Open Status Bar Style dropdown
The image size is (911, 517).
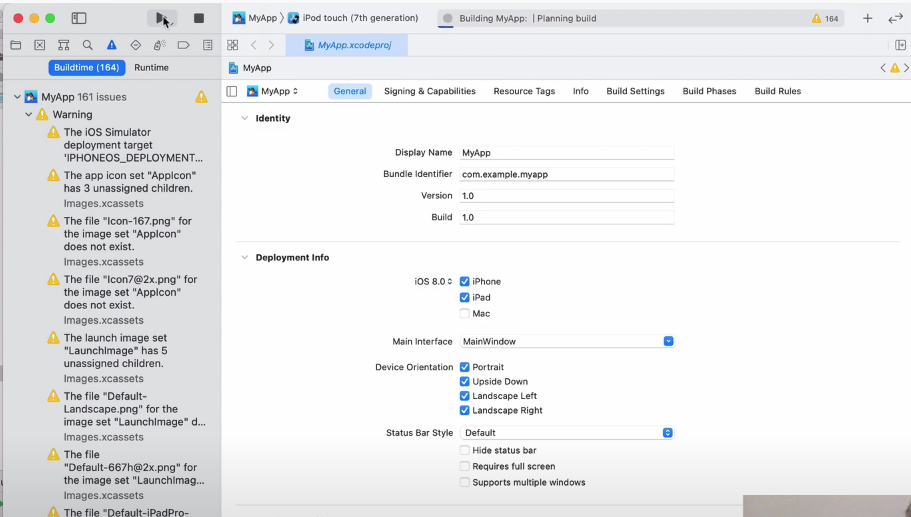[x=566, y=433]
